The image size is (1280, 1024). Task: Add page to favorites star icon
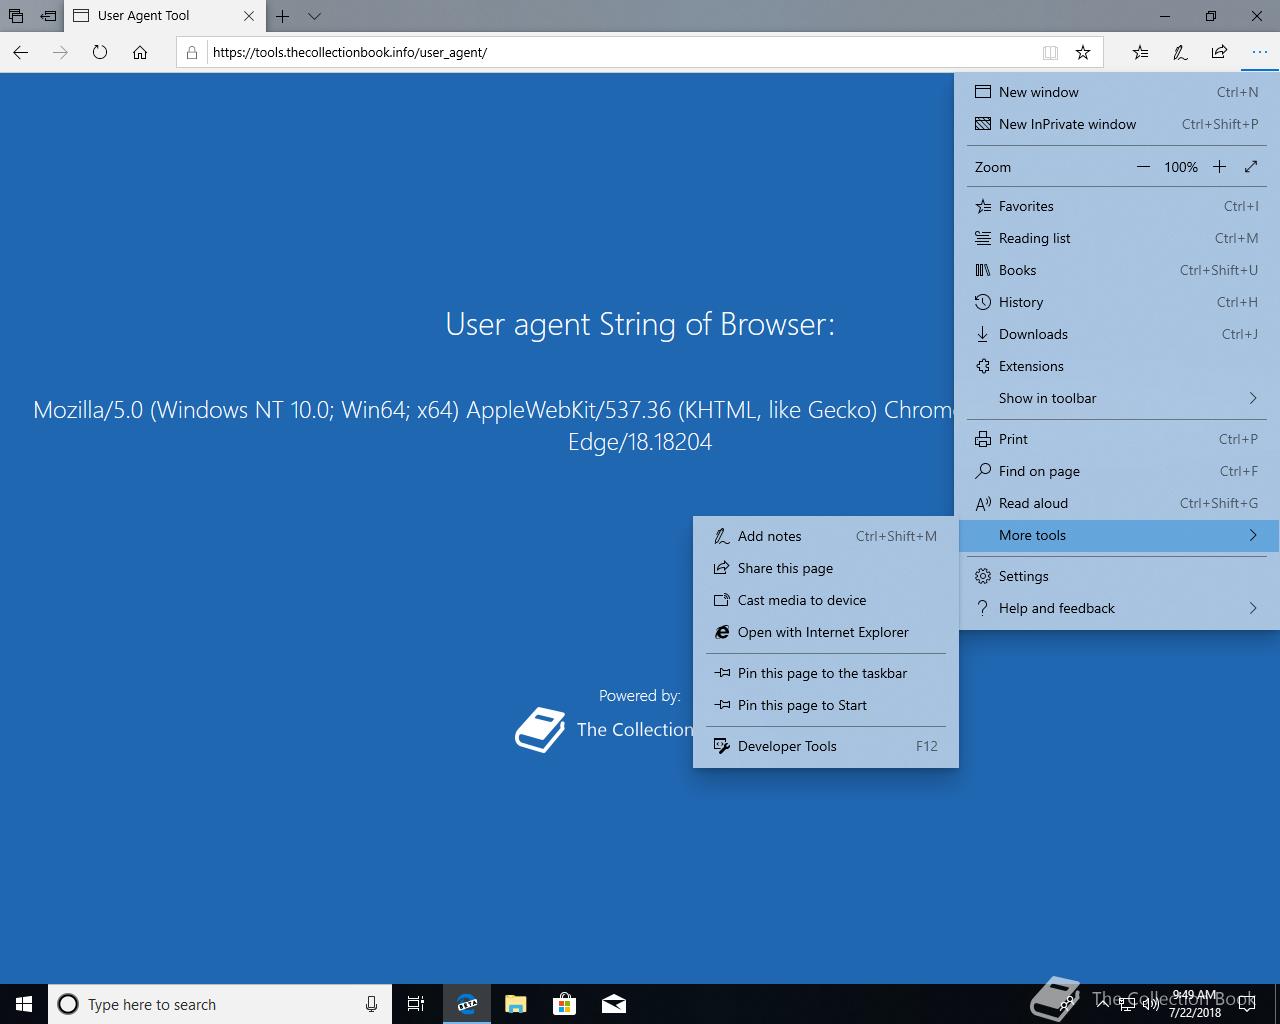point(1083,52)
